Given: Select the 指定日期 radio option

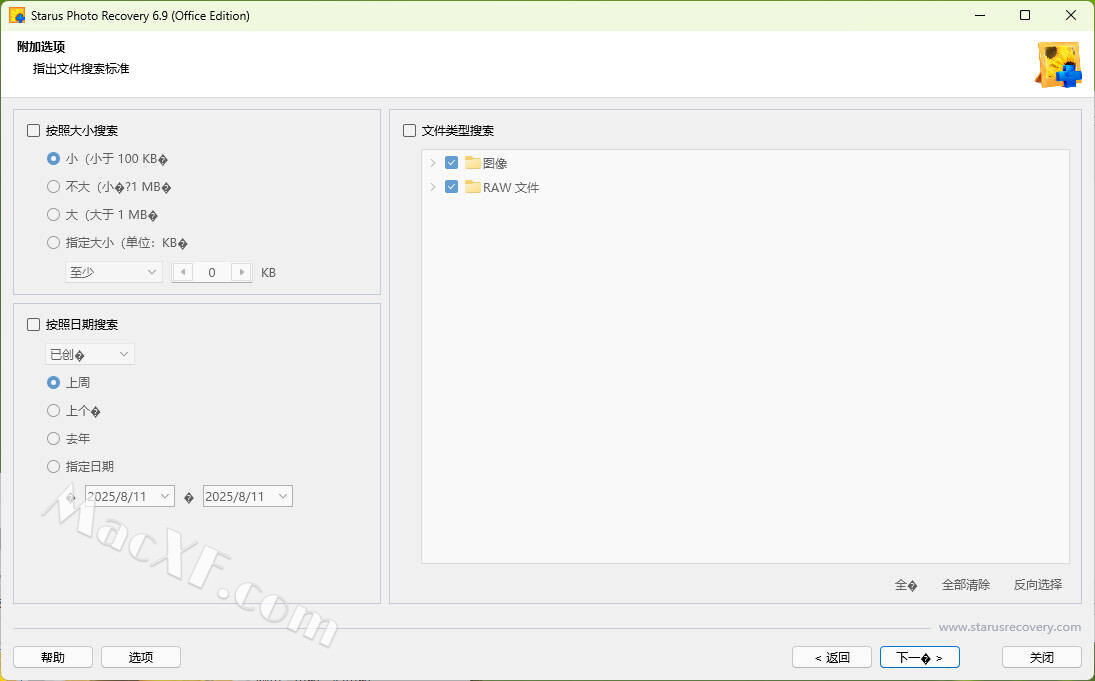Looking at the screenshot, I should (53, 467).
